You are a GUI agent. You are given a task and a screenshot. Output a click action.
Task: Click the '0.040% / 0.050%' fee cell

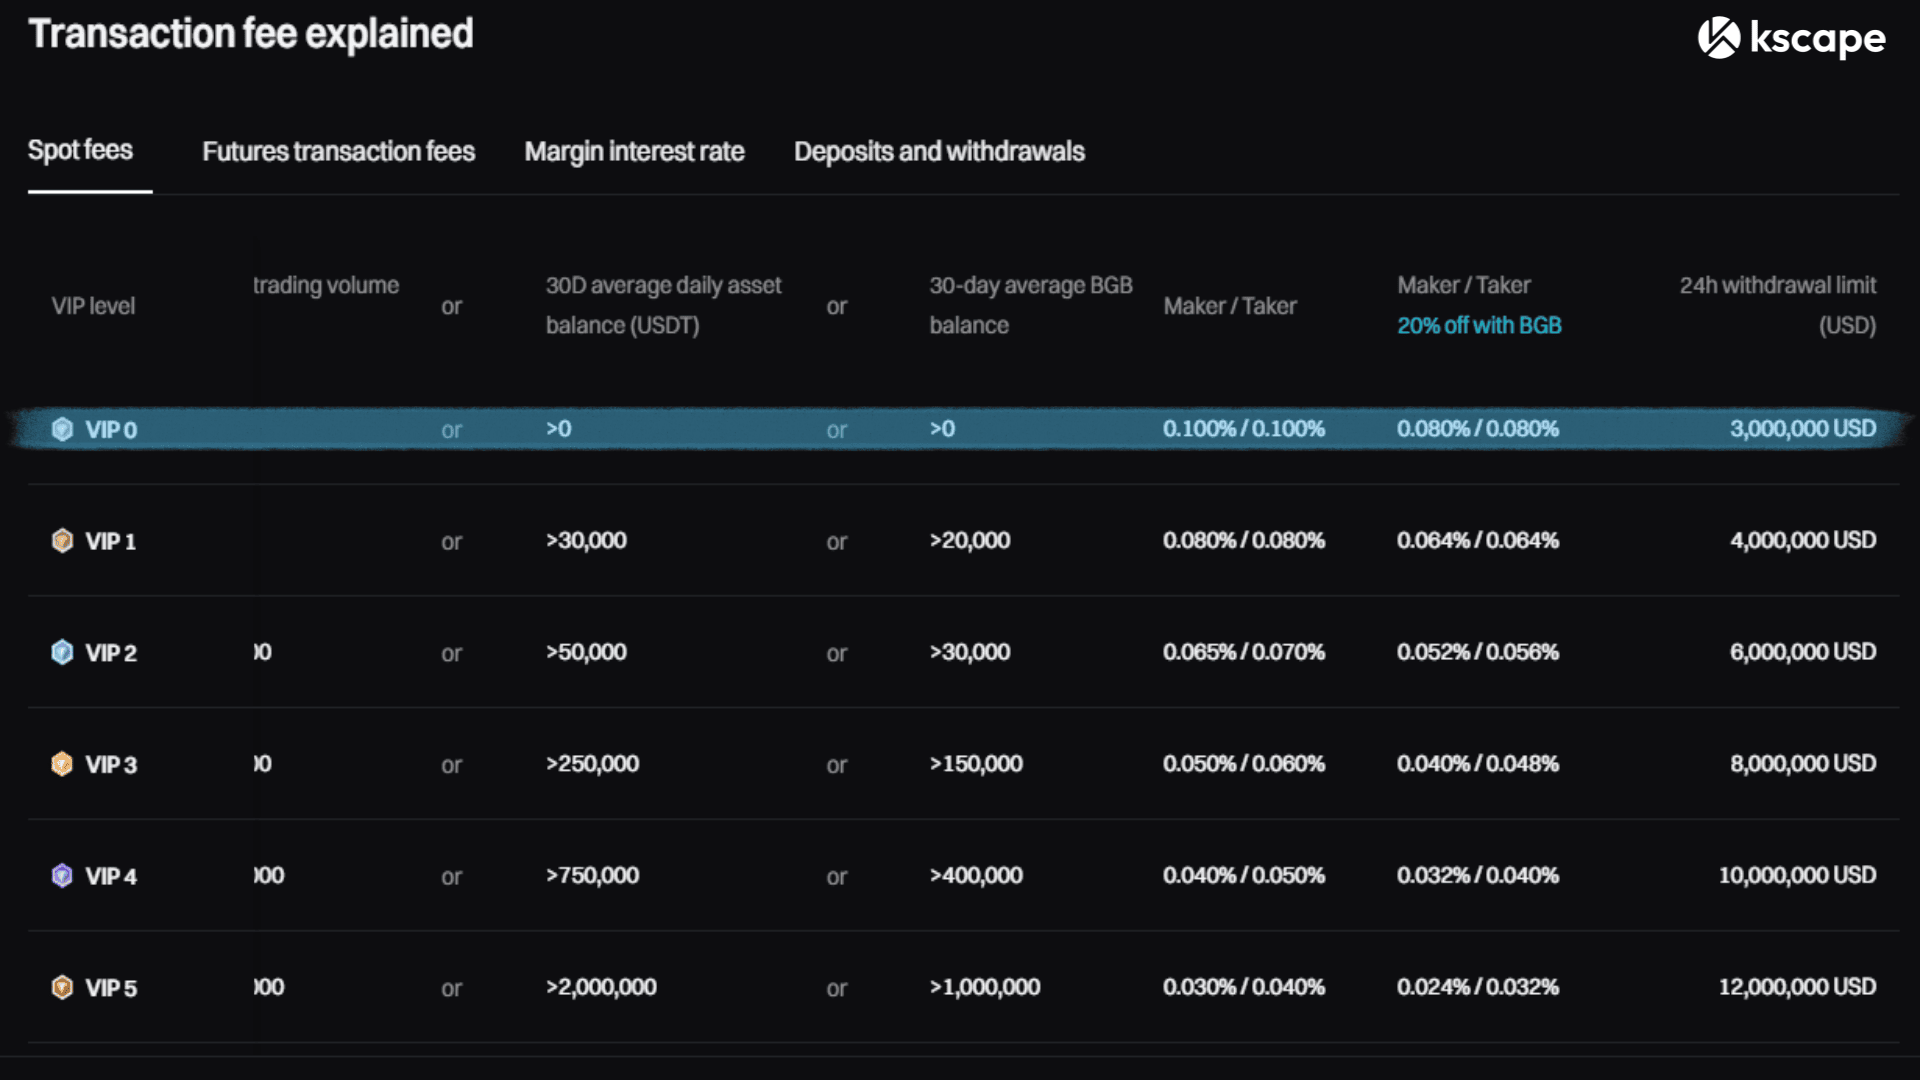[x=1244, y=875]
